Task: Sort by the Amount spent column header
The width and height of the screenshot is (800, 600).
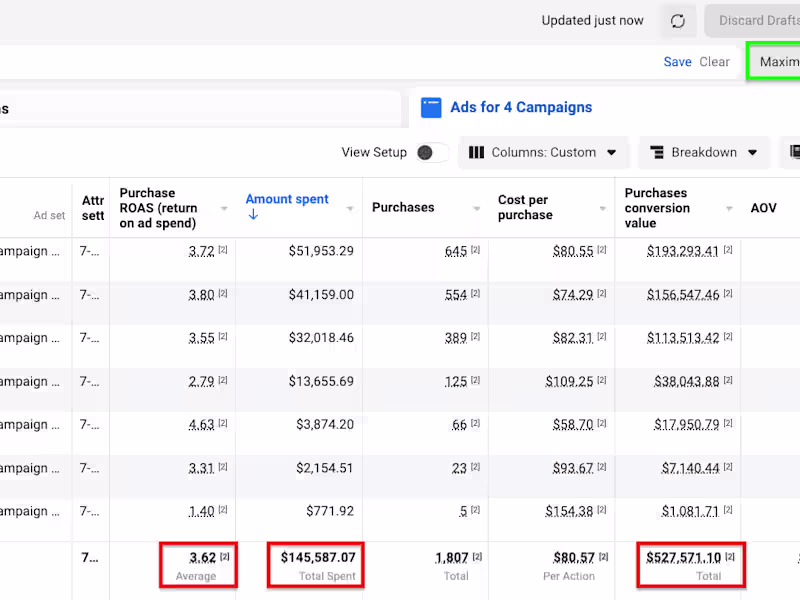Action: tap(287, 199)
